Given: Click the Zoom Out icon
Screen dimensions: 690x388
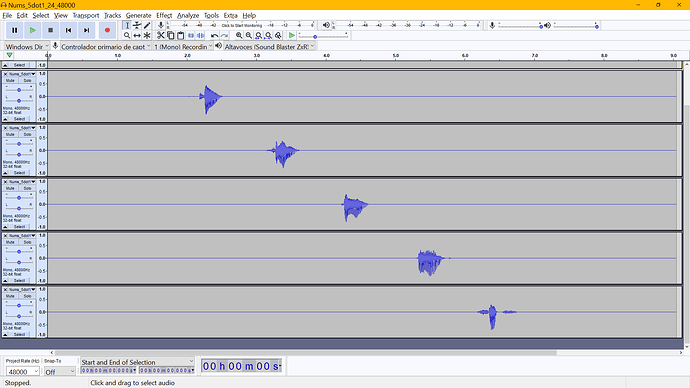Looking at the screenshot, I should tap(249, 36).
